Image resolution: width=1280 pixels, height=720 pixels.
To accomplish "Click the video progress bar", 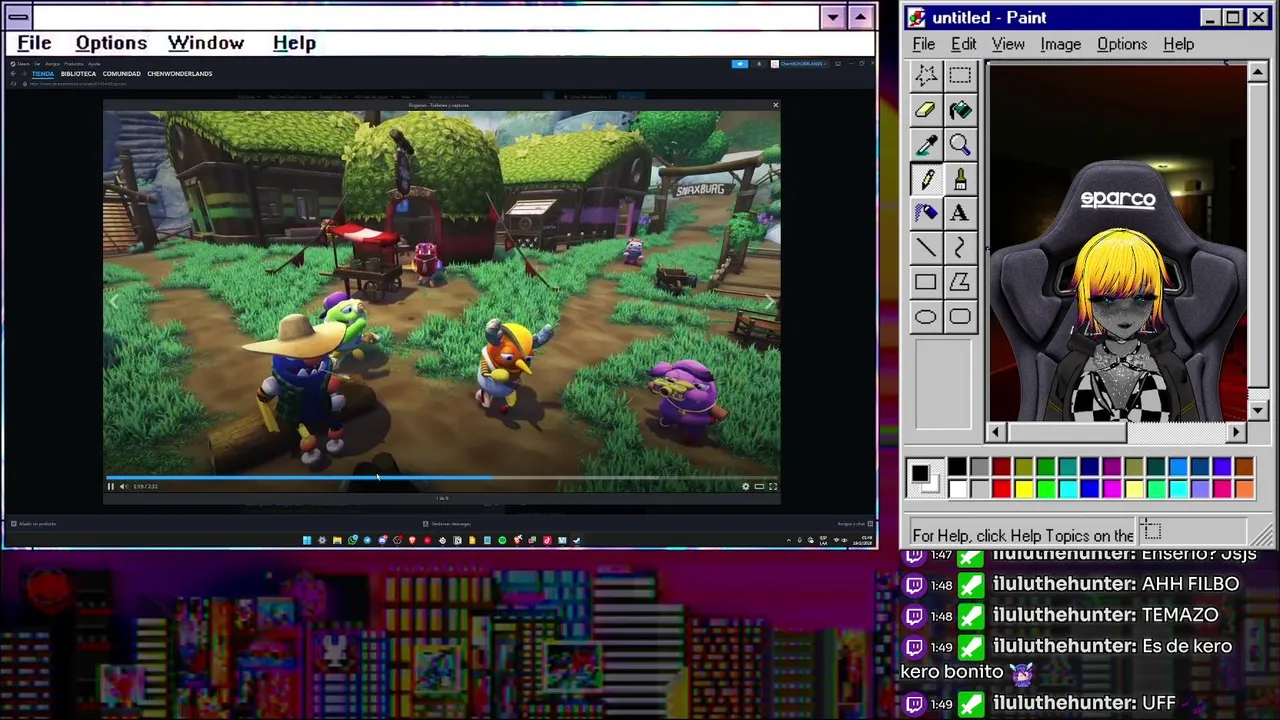I will 442,478.
